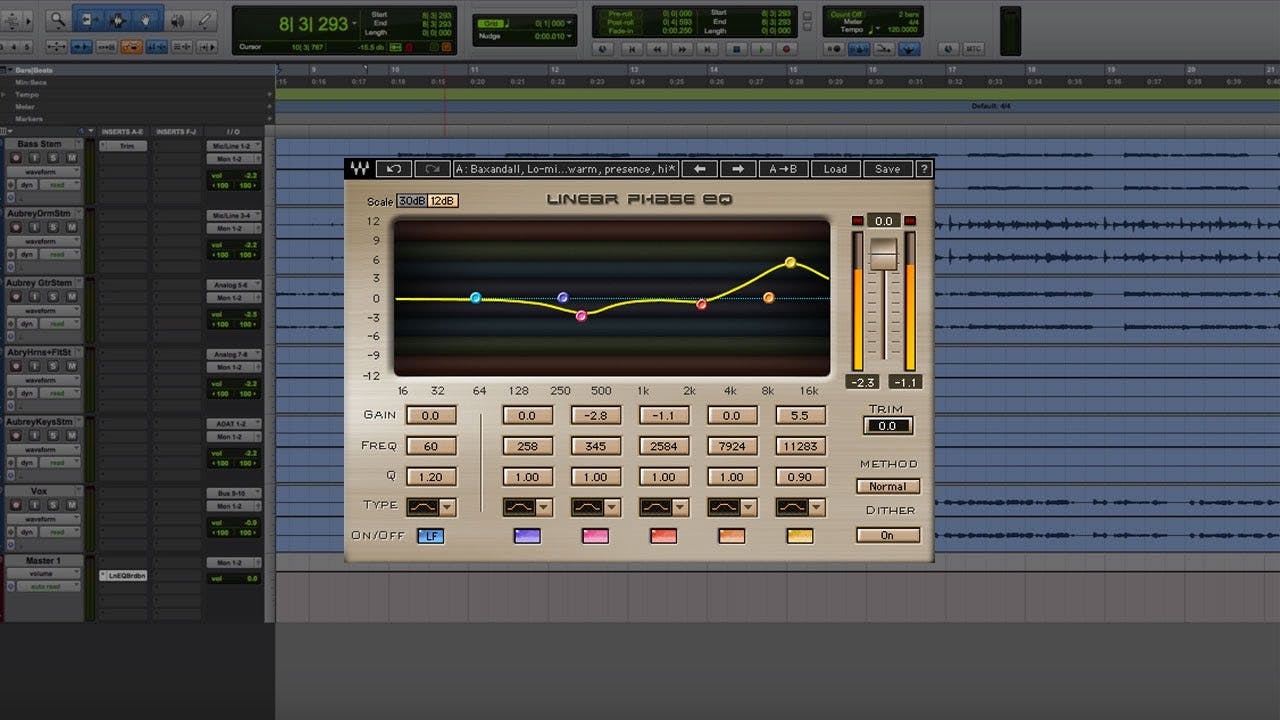Click the Record transport button

tap(787, 48)
